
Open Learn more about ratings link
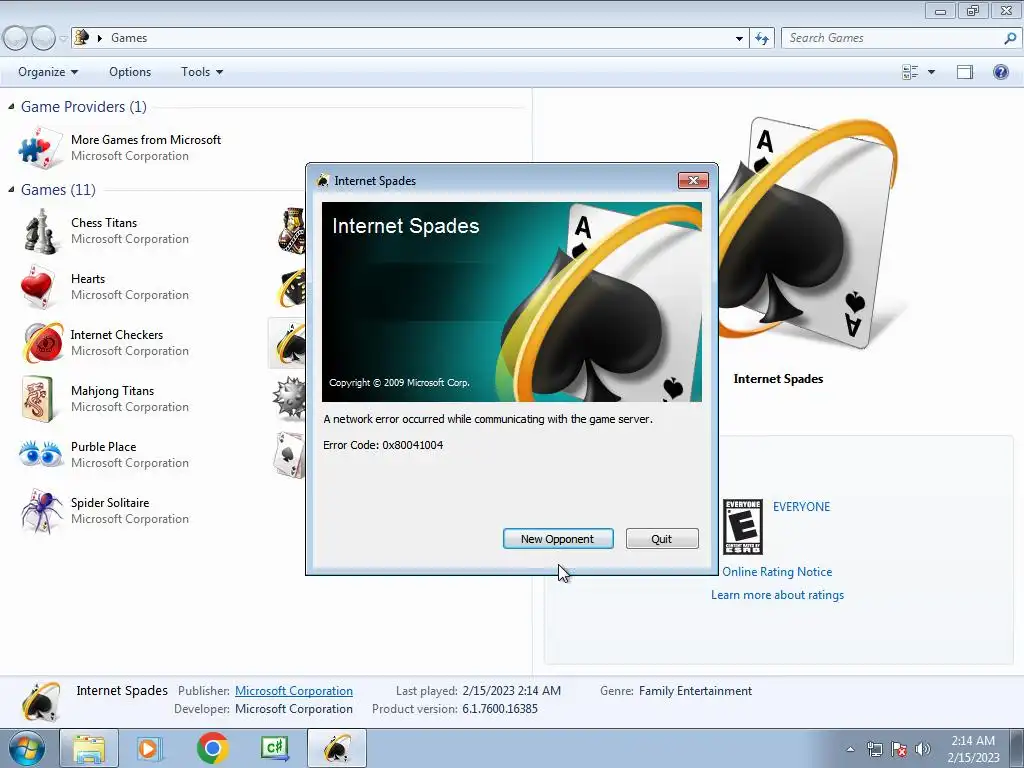click(777, 595)
